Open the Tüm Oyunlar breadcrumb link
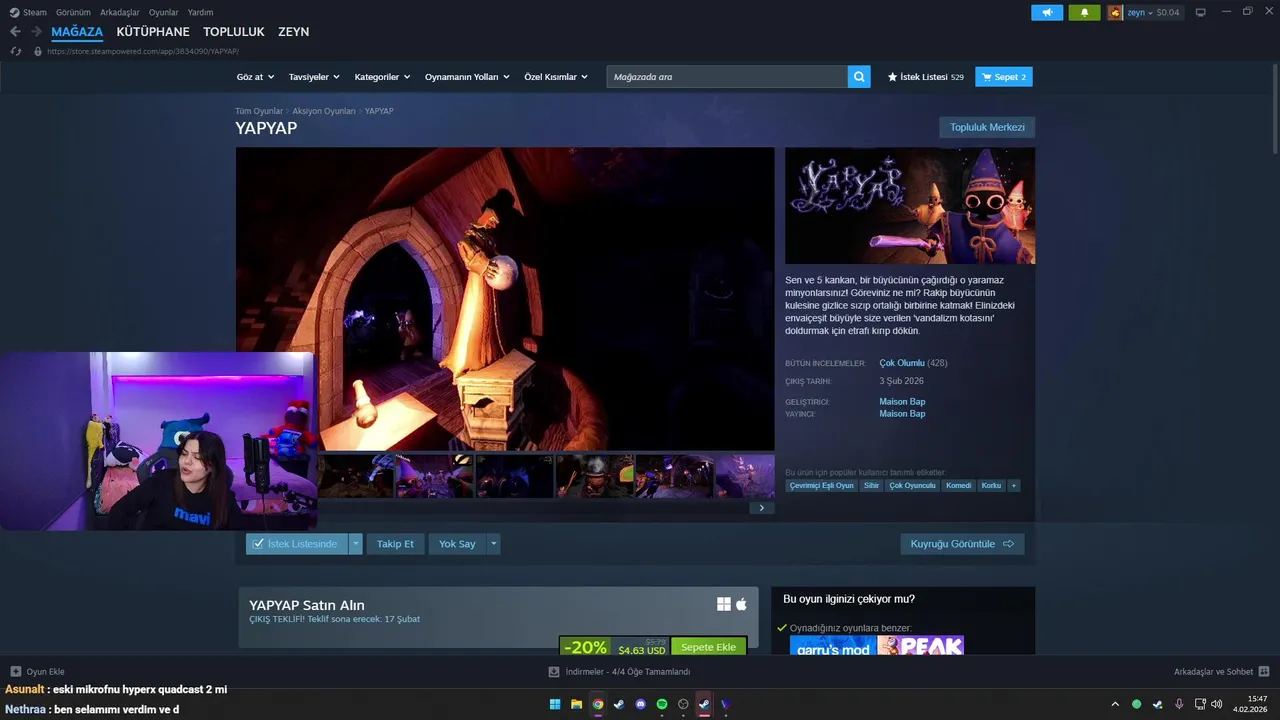The width and height of the screenshot is (1280, 720). pyautogui.click(x=259, y=111)
